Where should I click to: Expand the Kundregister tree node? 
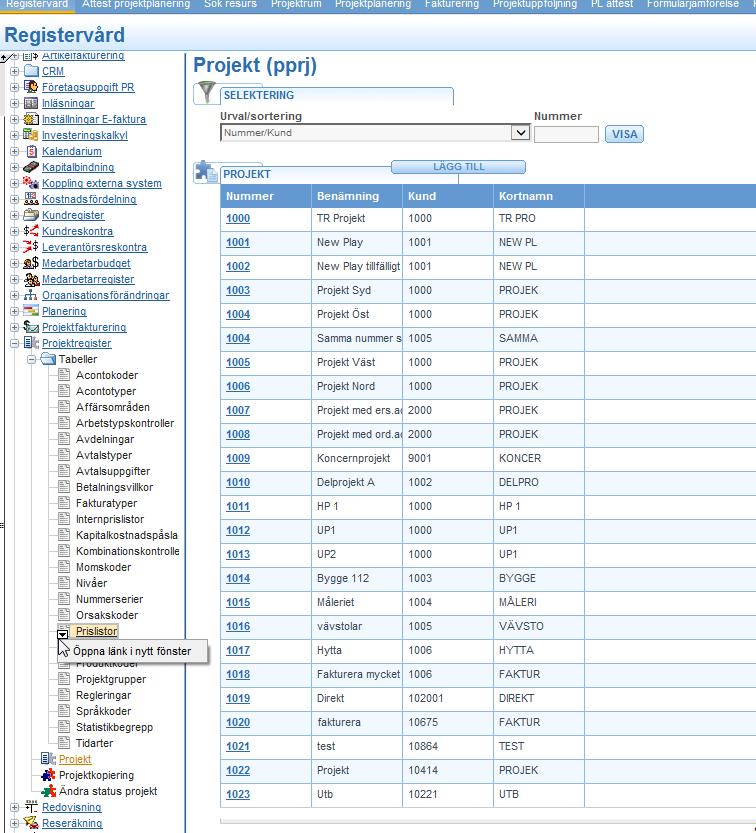click(x=14, y=215)
